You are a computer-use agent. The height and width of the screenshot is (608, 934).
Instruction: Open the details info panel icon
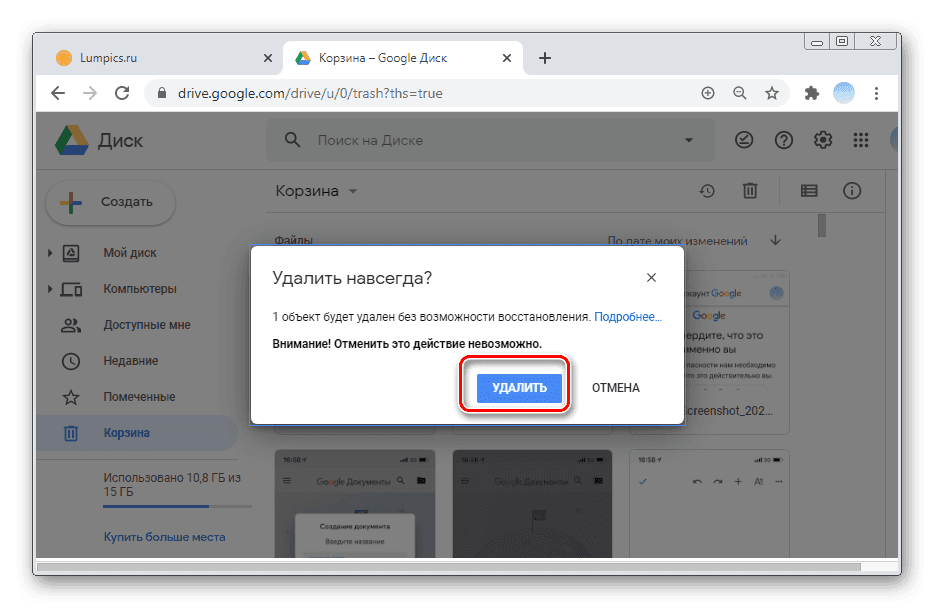[851, 190]
